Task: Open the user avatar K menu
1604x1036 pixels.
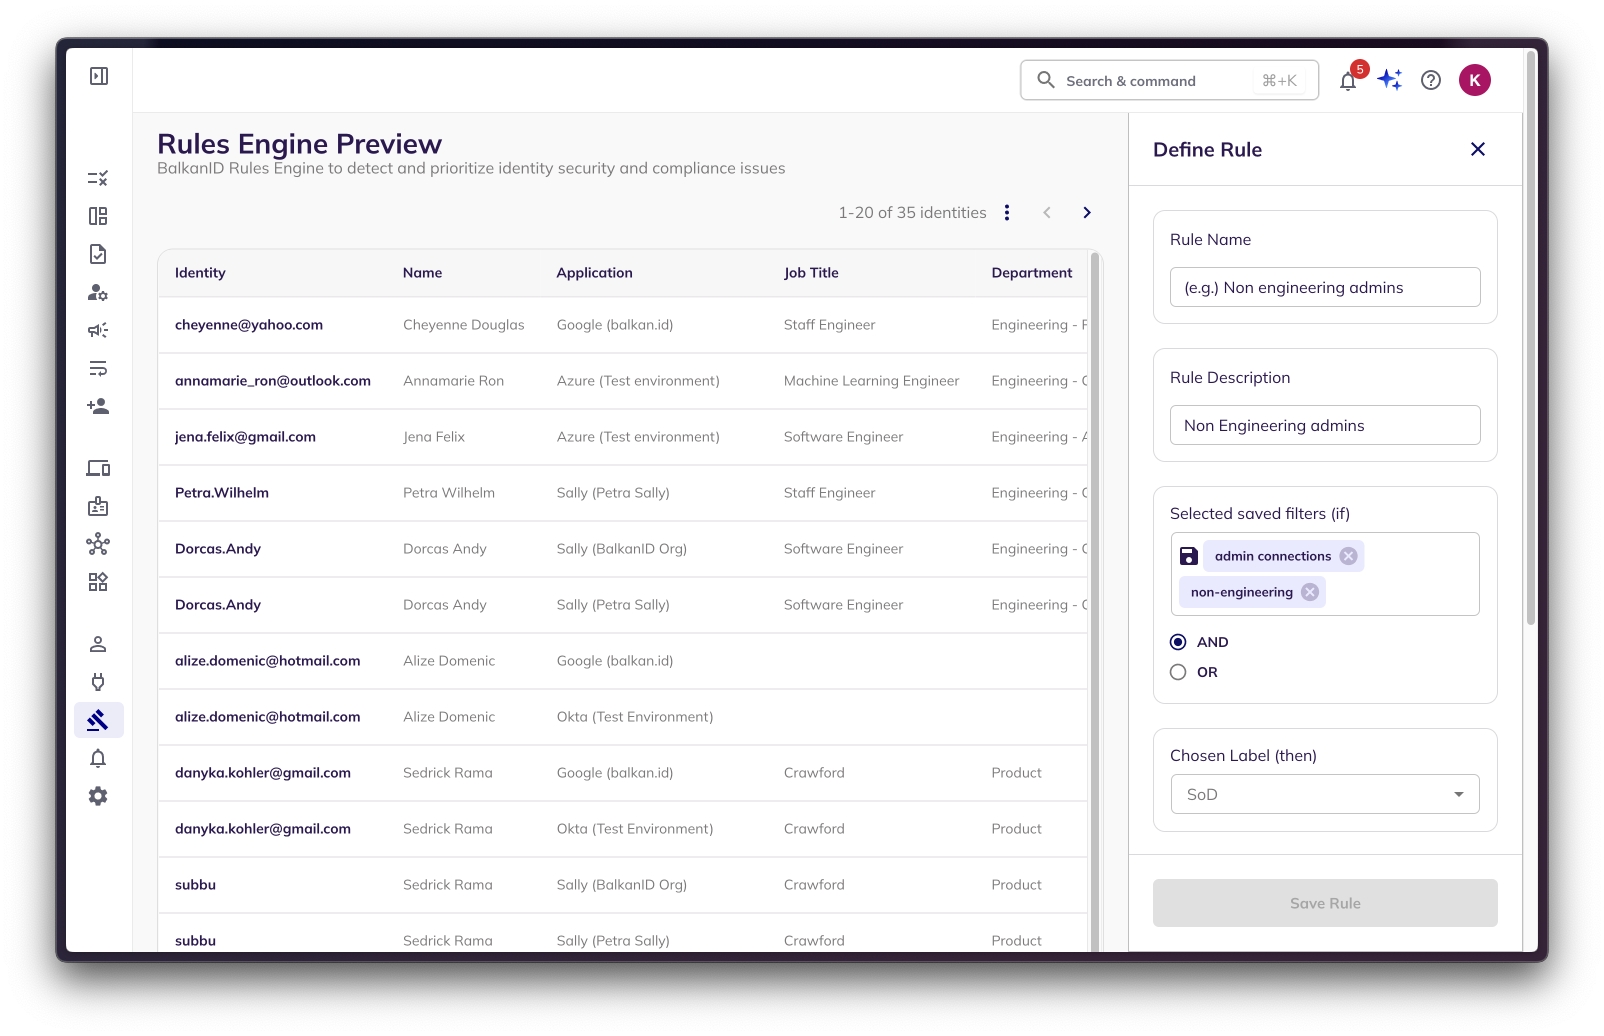Action: click(1475, 80)
